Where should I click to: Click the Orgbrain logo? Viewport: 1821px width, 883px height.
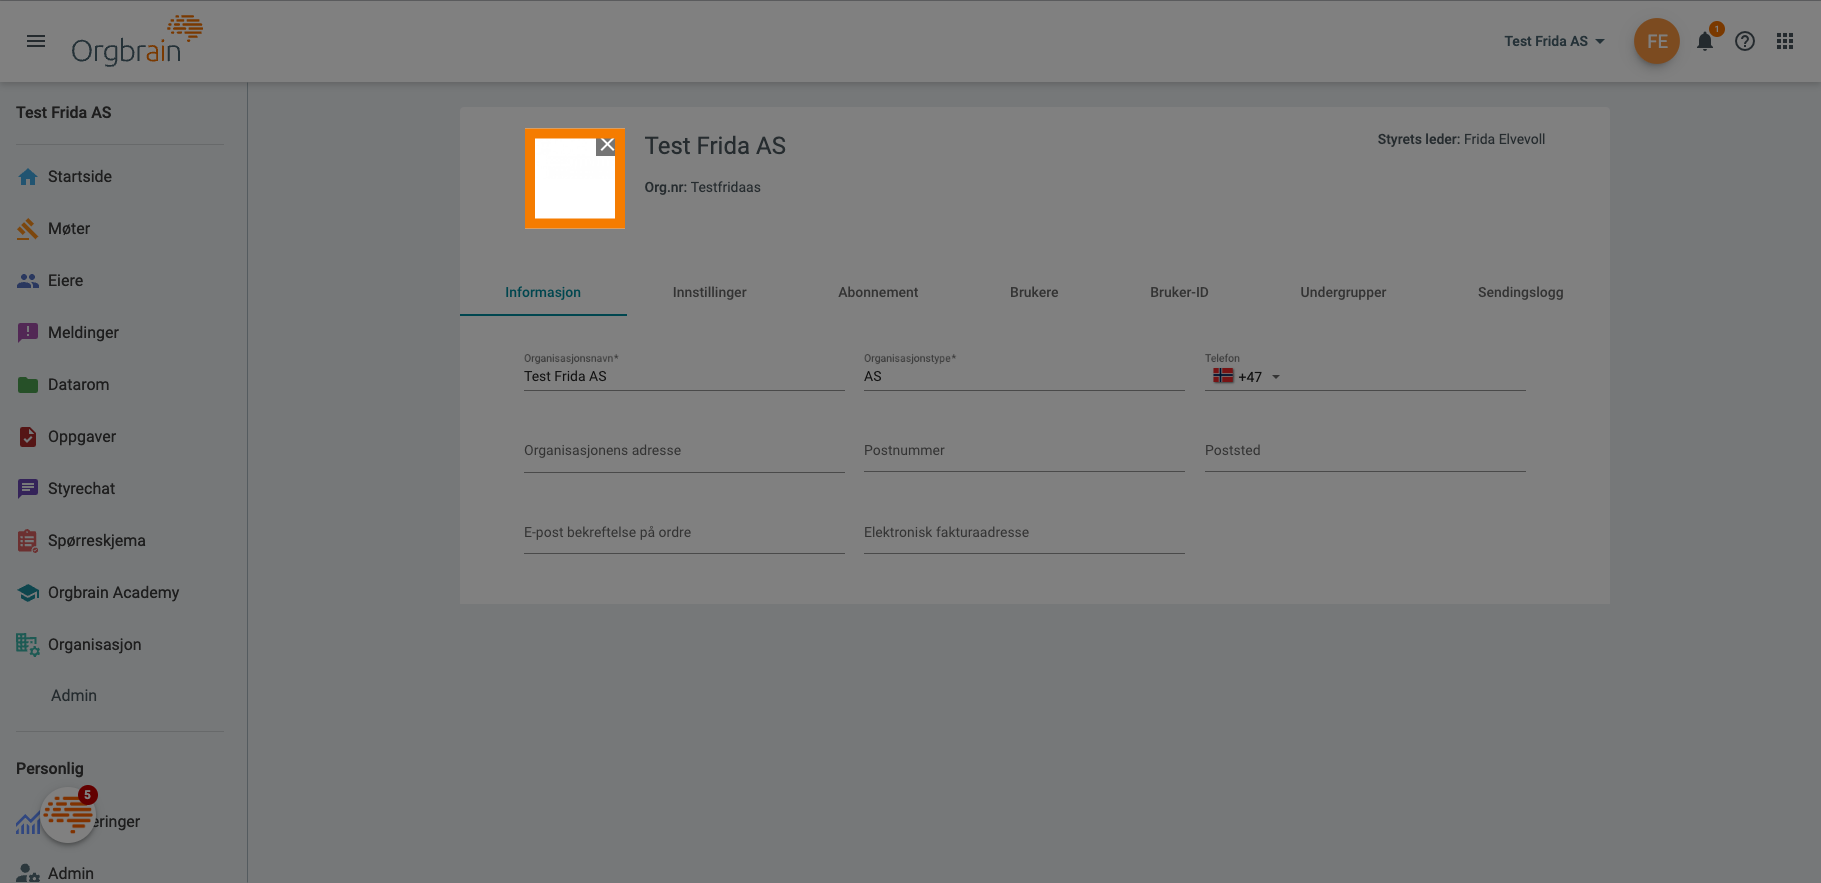click(137, 41)
